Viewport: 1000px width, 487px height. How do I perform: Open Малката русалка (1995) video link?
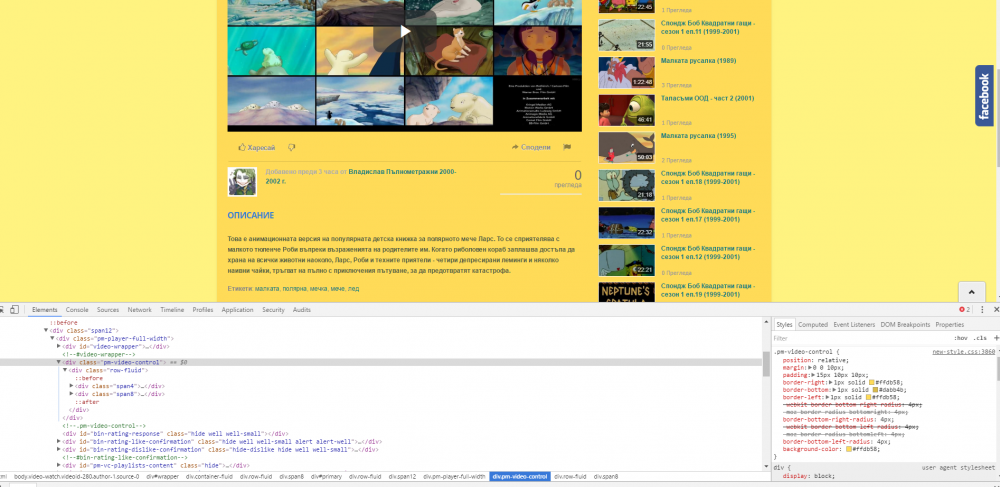click(x=699, y=136)
